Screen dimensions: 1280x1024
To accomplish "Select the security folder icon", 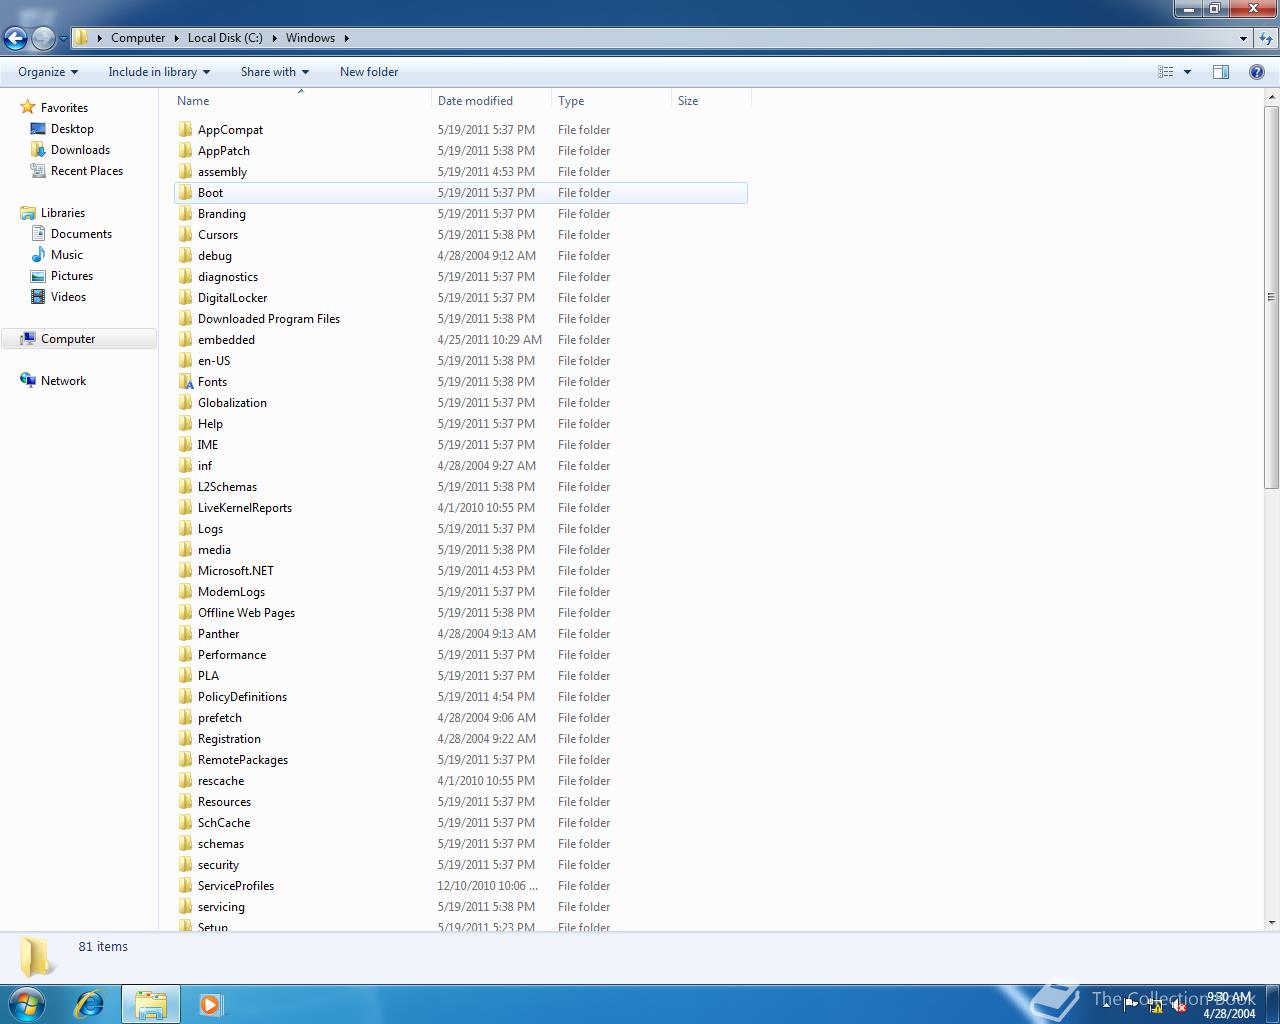I will [185, 865].
